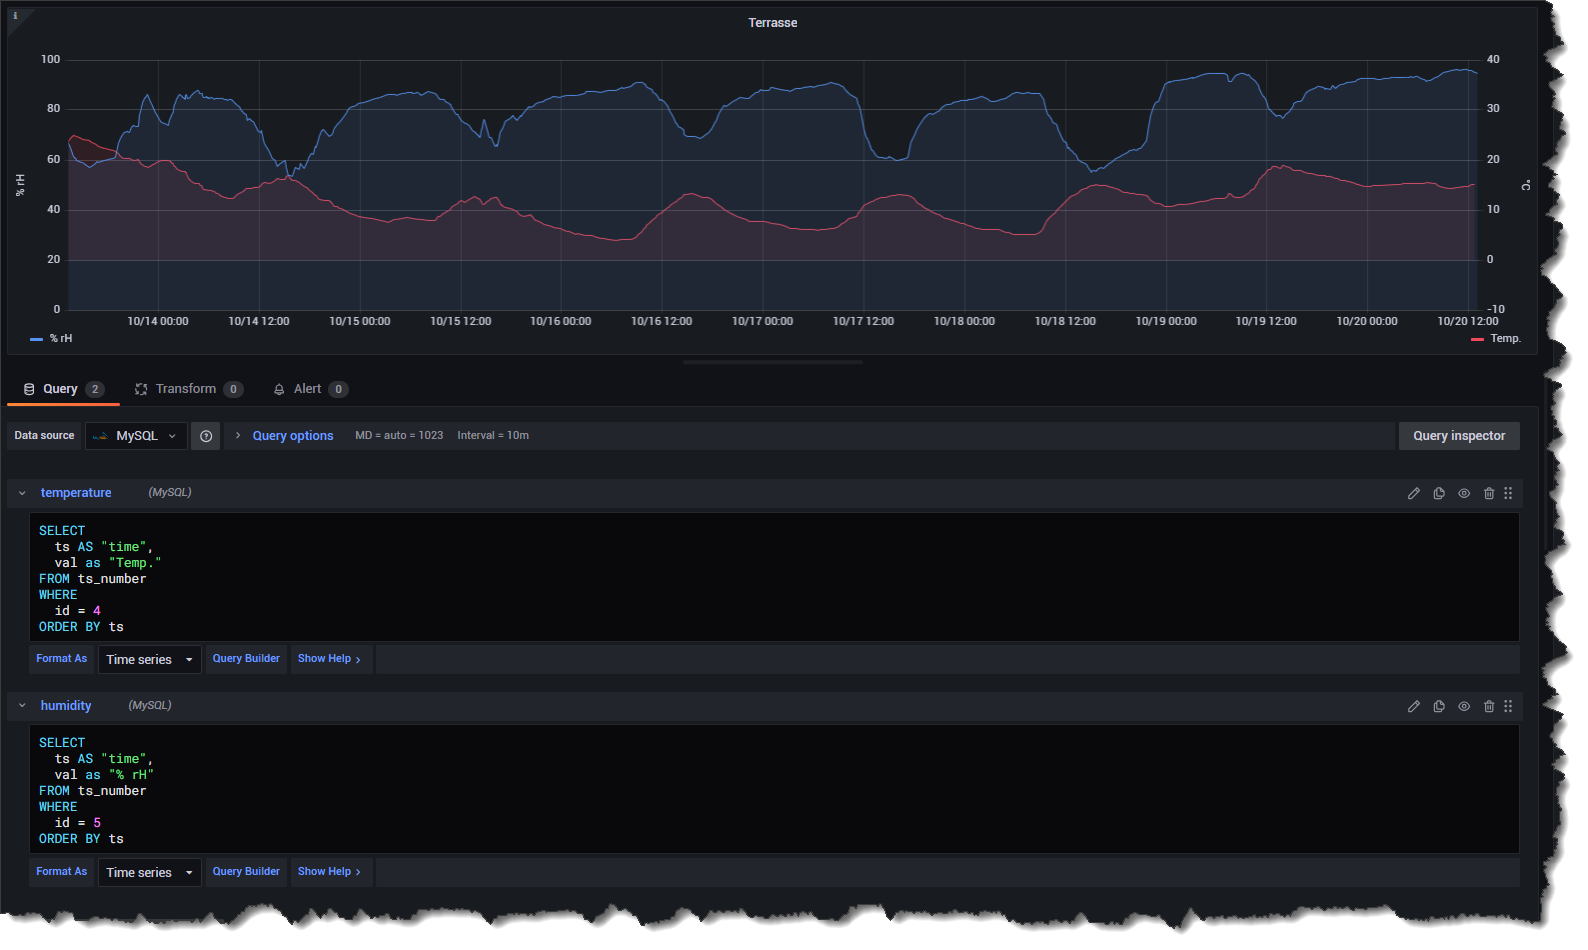The height and width of the screenshot is (950, 1588).
Task: Click the Data source label
Action: coord(44,436)
